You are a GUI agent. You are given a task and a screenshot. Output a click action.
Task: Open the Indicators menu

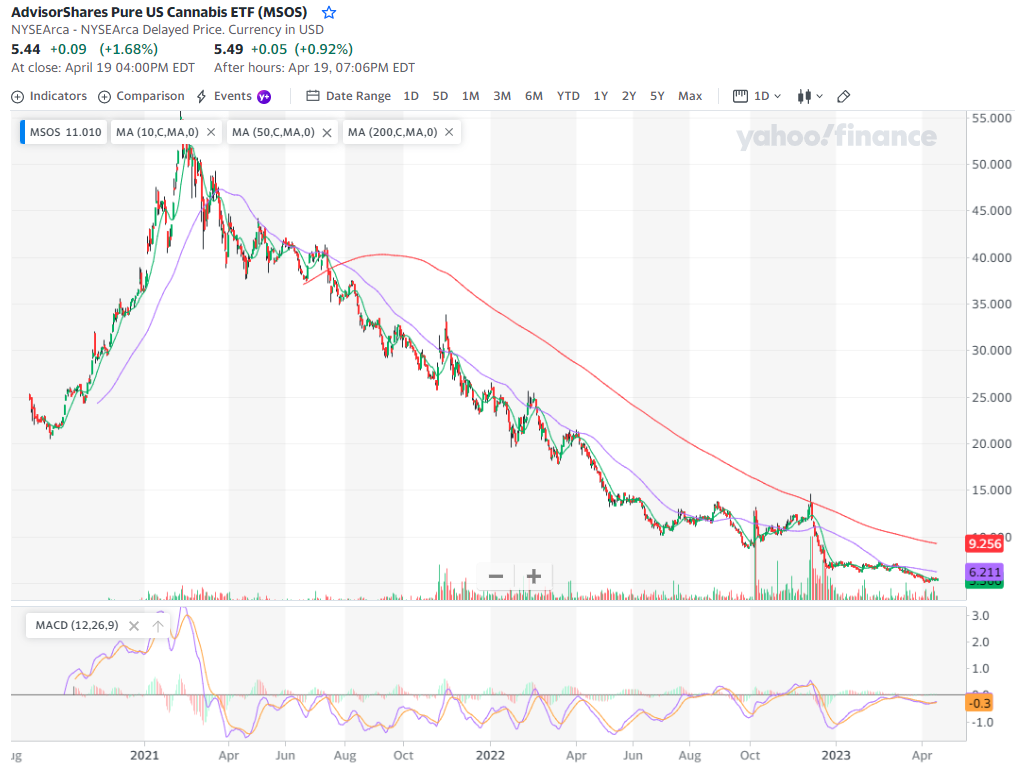pos(49,96)
